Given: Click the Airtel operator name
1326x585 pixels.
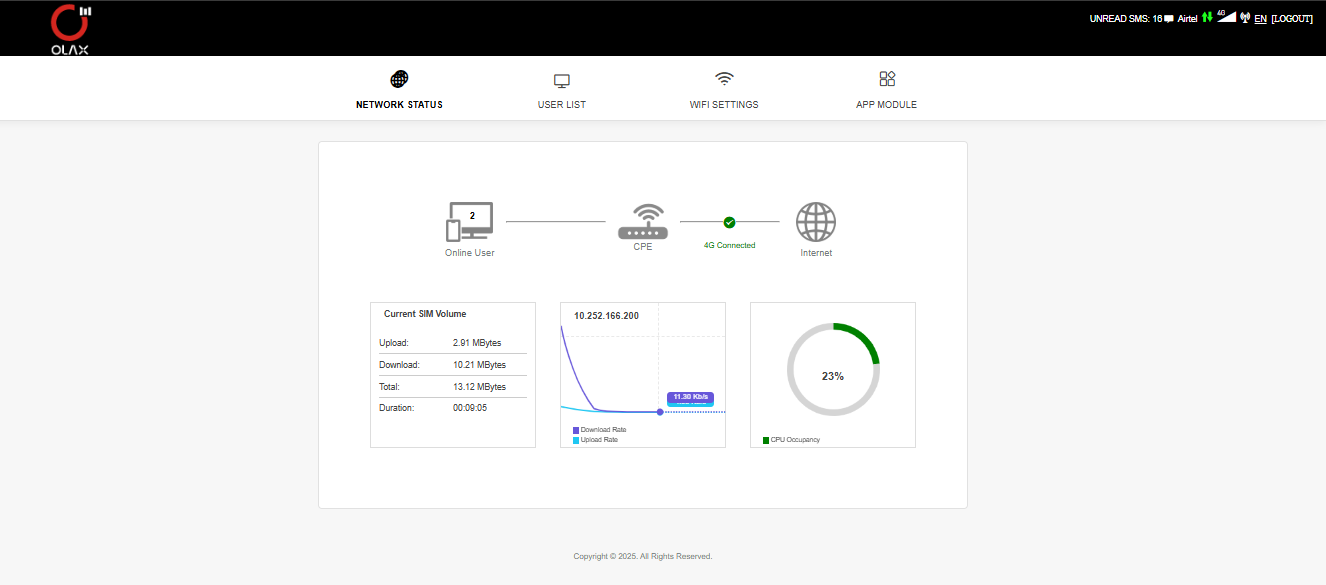Looking at the screenshot, I should click(1187, 19).
